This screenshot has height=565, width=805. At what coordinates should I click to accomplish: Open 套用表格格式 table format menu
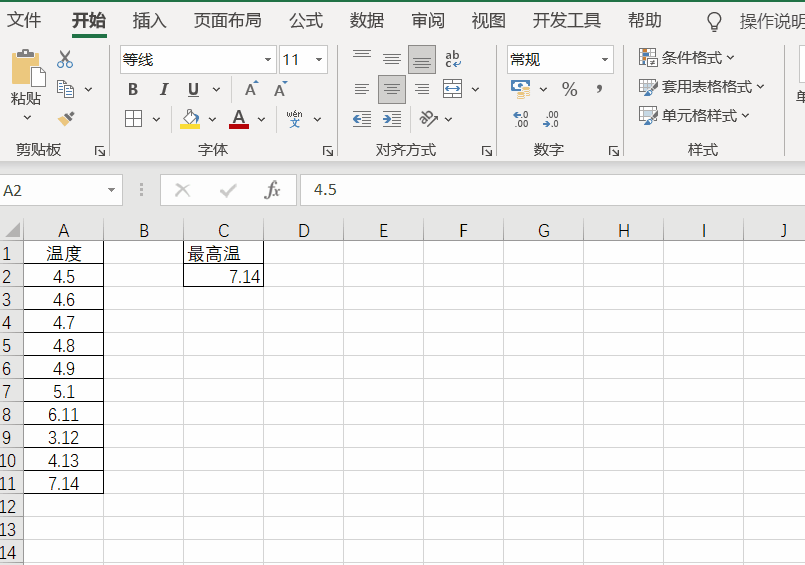coord(702,86)
